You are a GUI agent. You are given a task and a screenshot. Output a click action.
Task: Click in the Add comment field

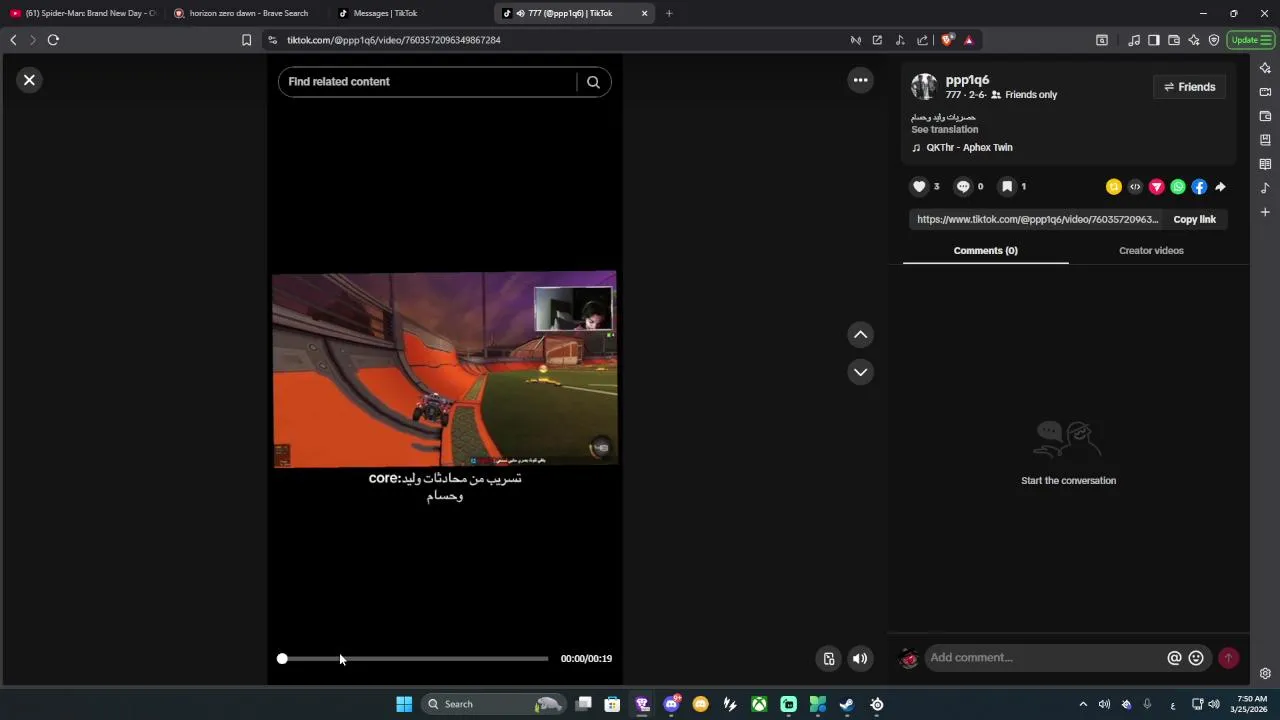[1044, 658]
